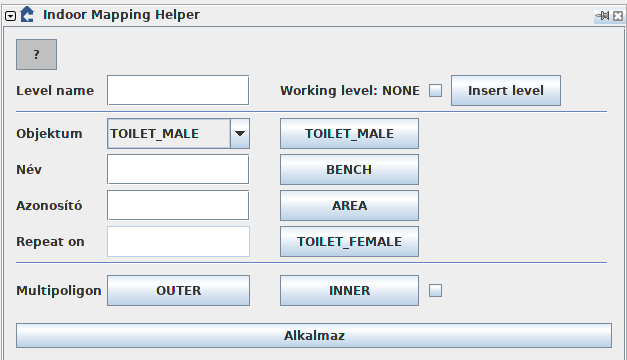Click the Alkalmaz apply button

[314, 335]
